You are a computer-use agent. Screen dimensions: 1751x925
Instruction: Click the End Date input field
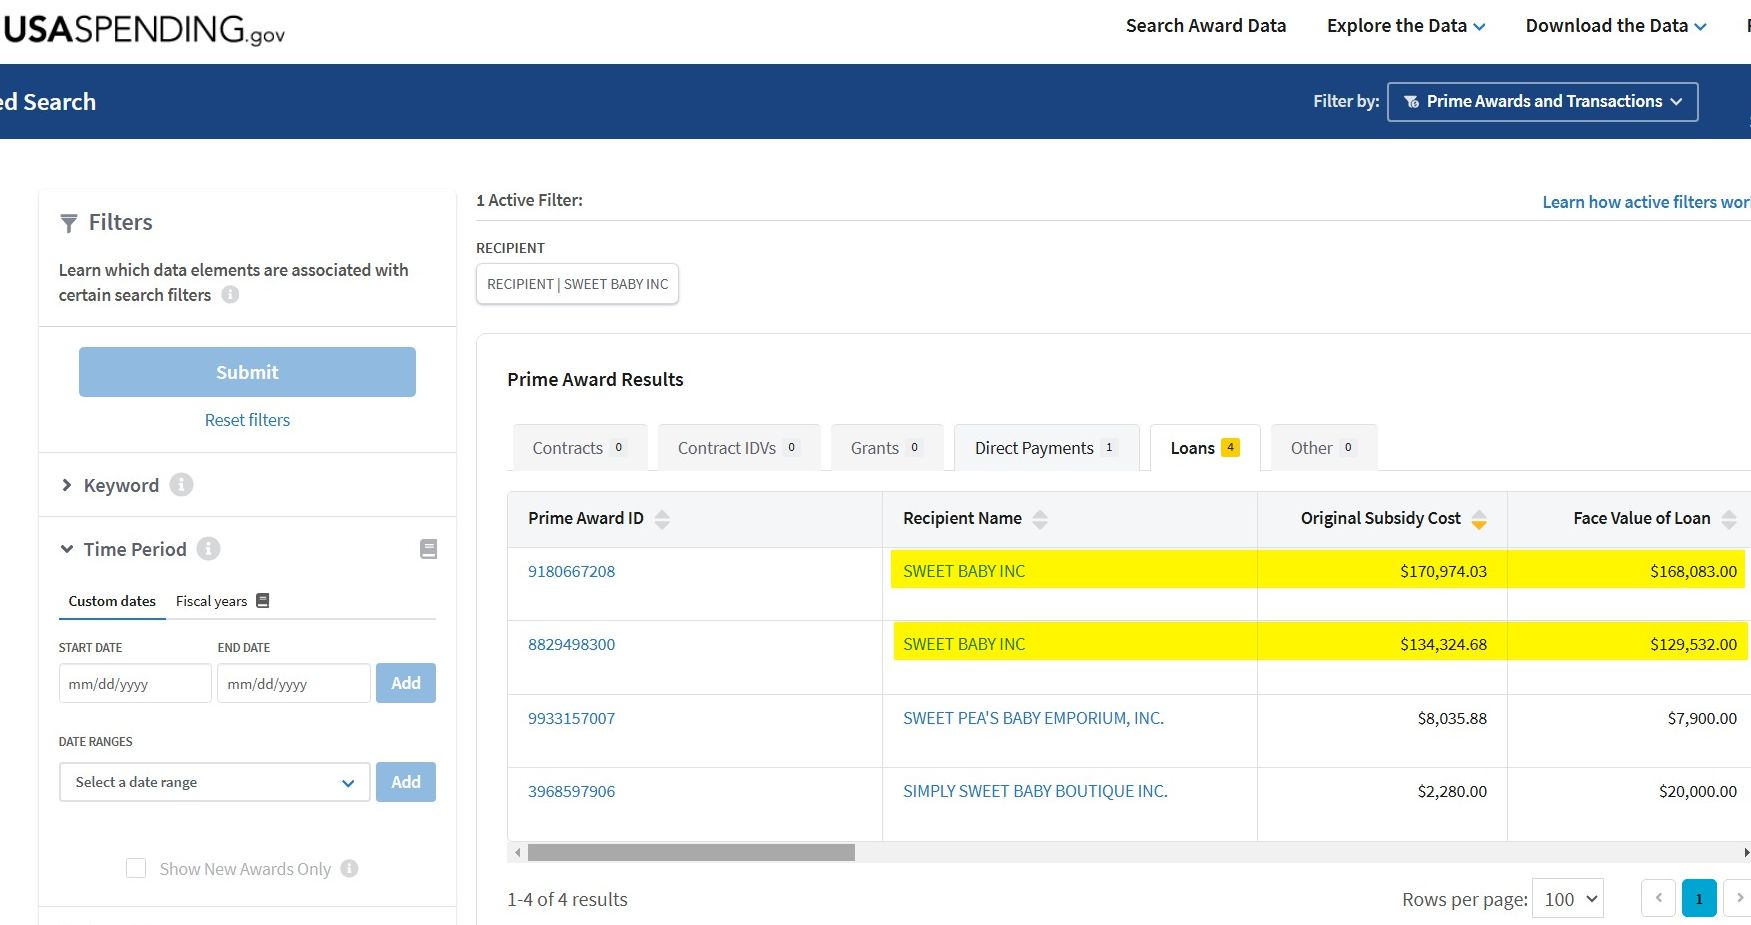[x=294, y=684]
